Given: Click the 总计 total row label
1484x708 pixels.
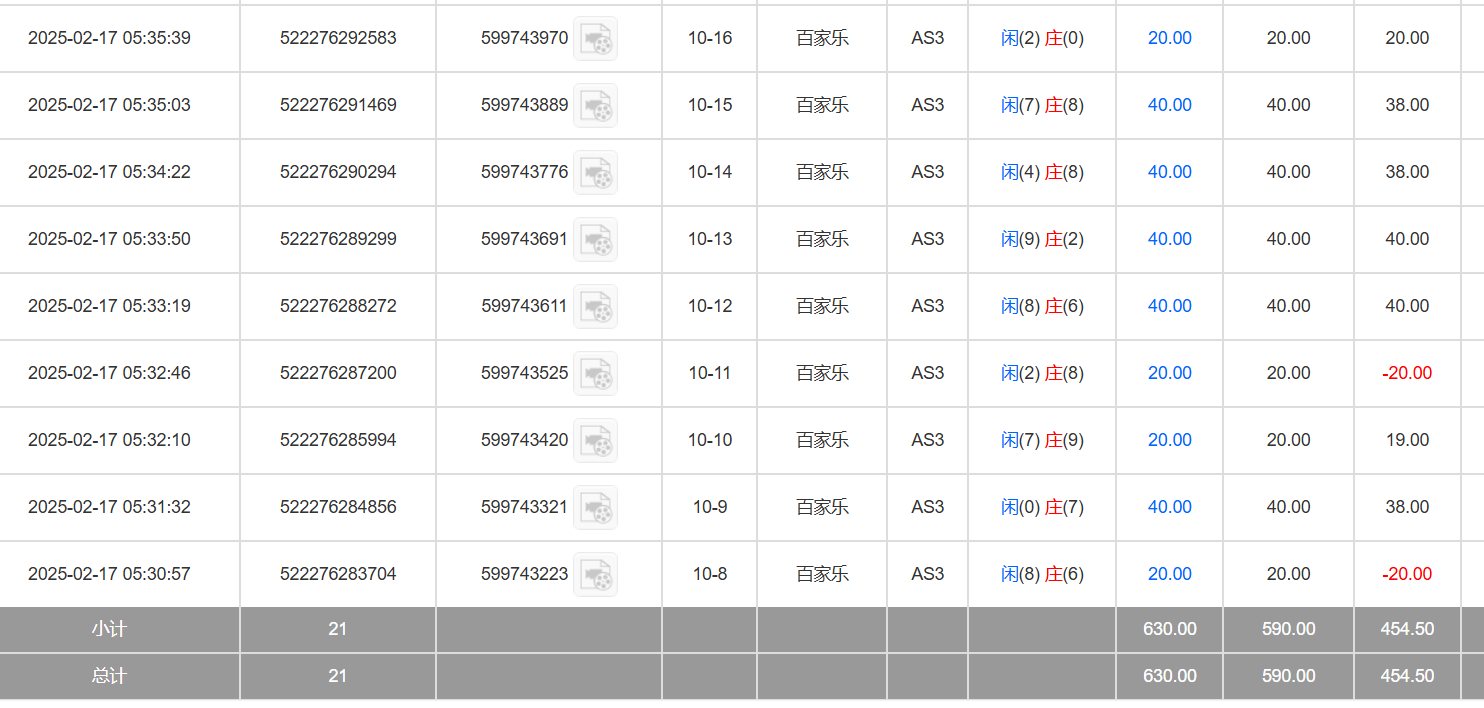Looking at the screenshot, I should [109, 676].
